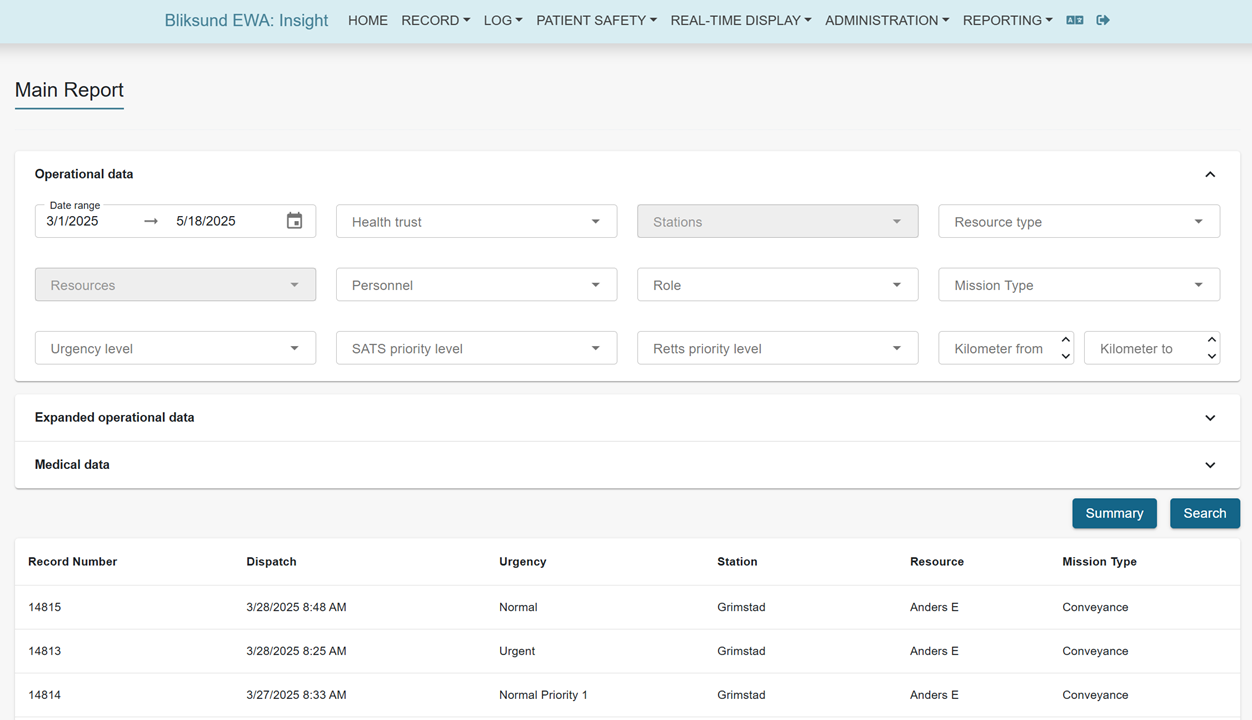
Task: Click the Normal Priority 1 urgency cell
Action: pos(543,695)
